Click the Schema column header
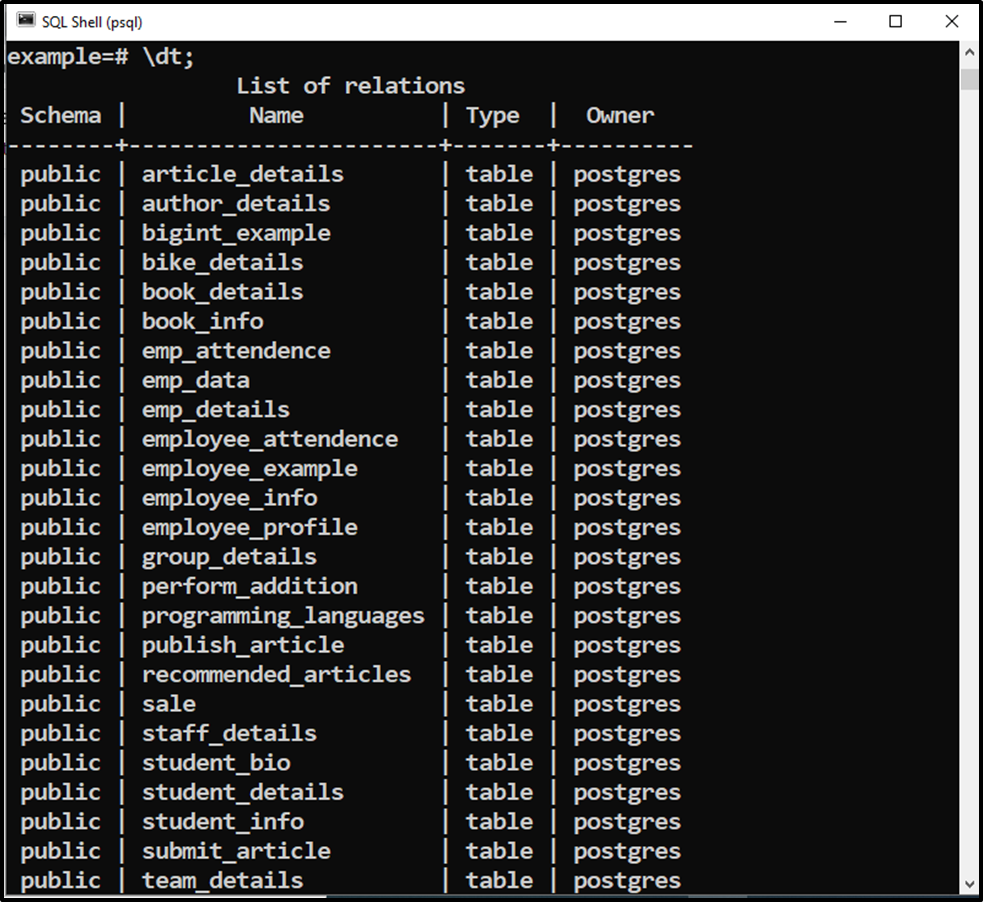This screenshot has height=902, width=983. pyautogui.click(x=60, y=115)
